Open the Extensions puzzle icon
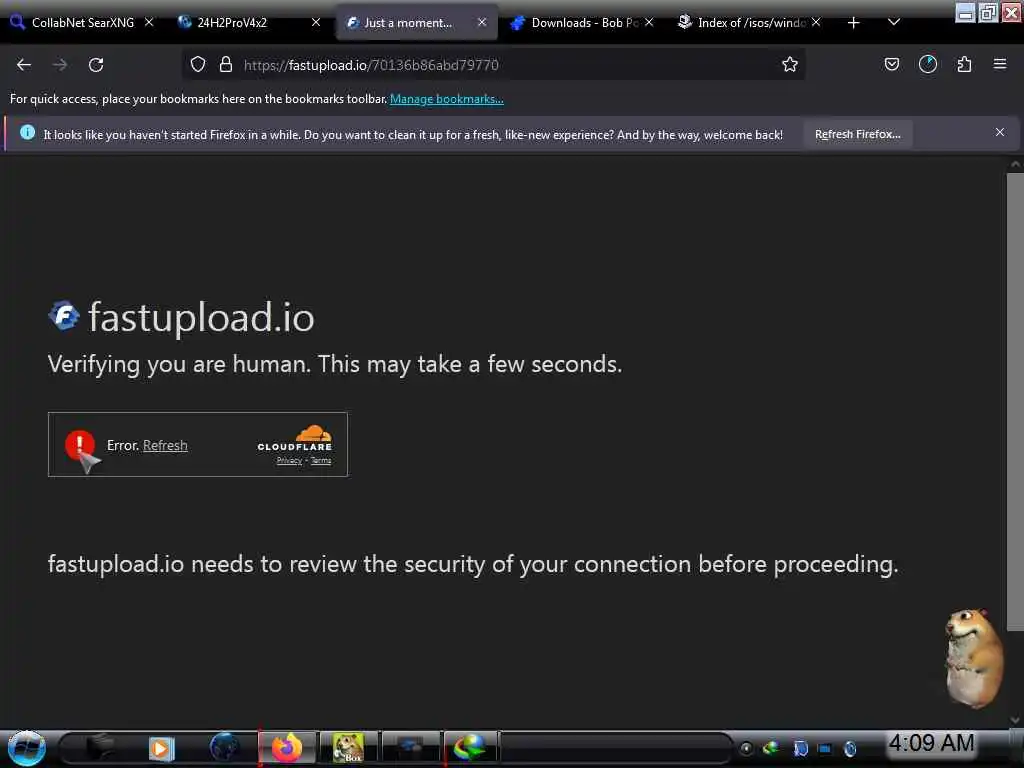 964,64
